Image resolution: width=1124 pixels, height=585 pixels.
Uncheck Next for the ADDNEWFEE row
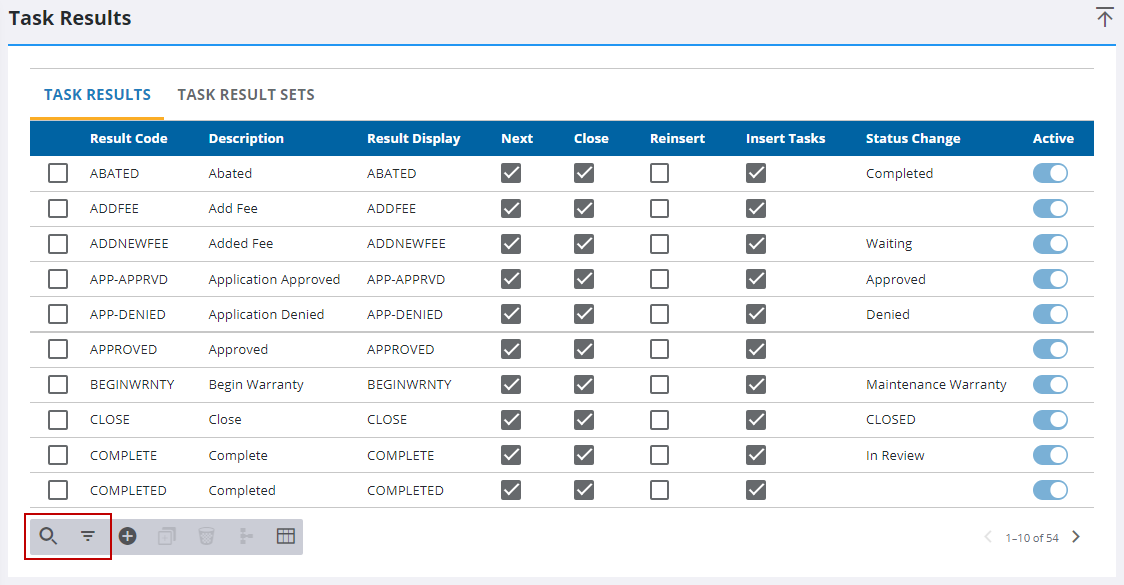coord(511,244)
